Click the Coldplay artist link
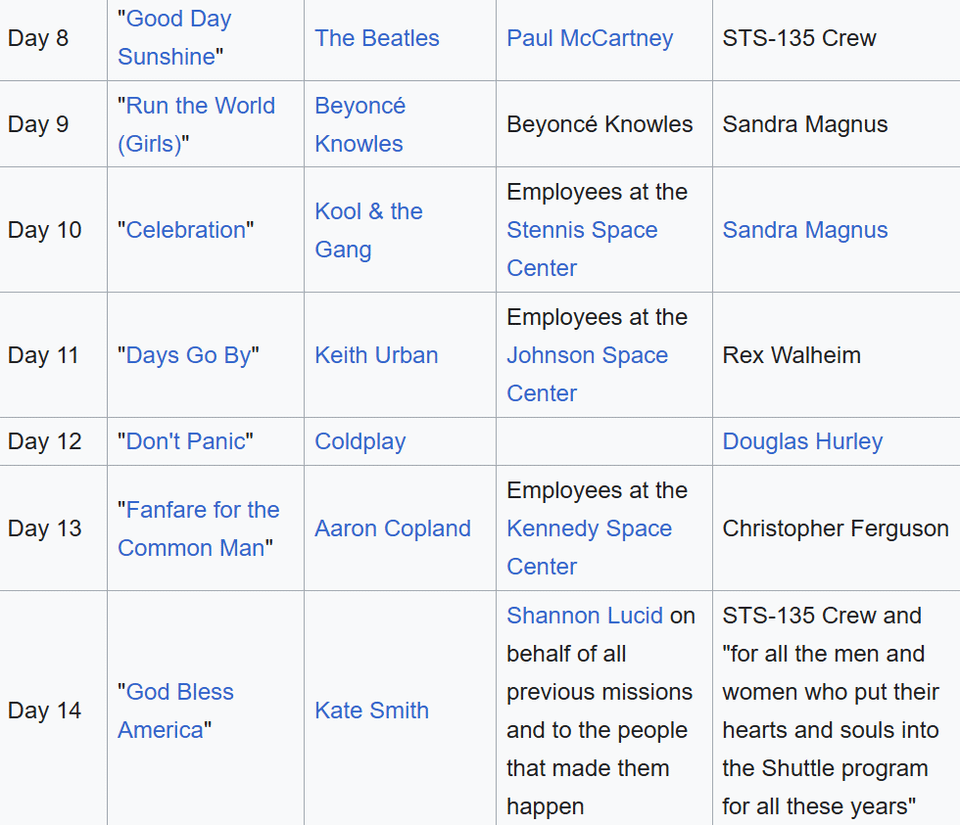Image resolution: width=960 pixels, height=825 pixels. pyautogui.click(x=360, y=441)
